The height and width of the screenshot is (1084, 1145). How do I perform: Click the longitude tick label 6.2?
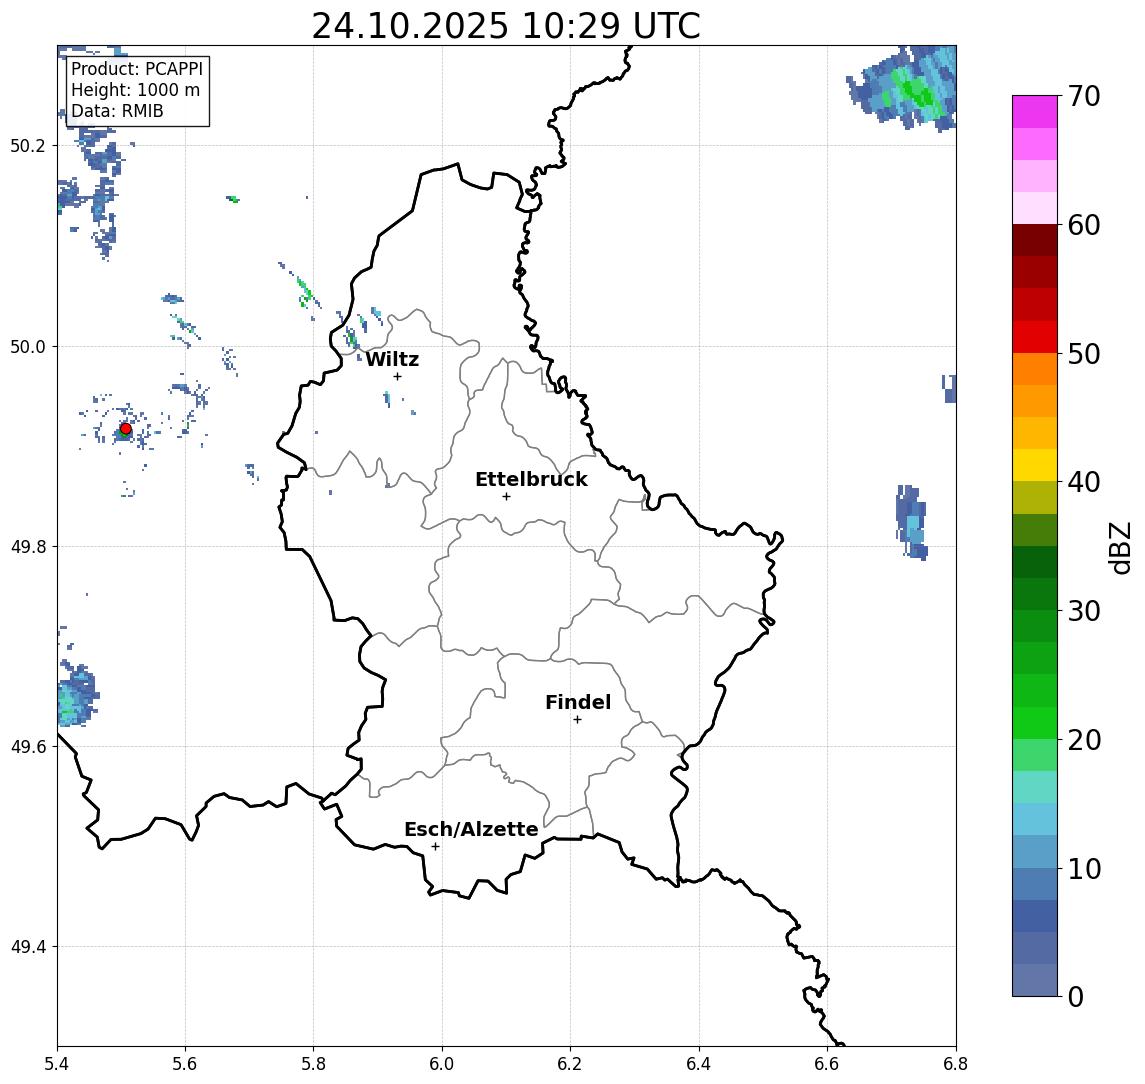[x=570, y=1064]
